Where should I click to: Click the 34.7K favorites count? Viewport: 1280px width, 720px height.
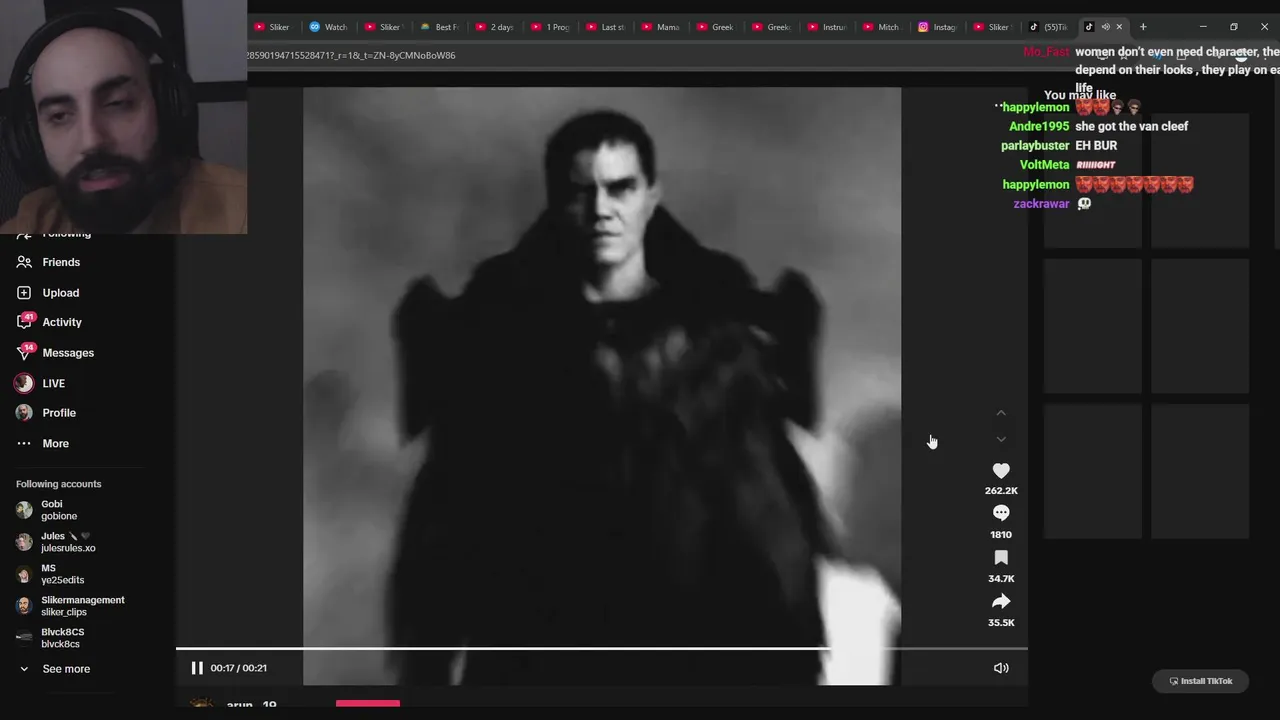(x=1001, y=579)
